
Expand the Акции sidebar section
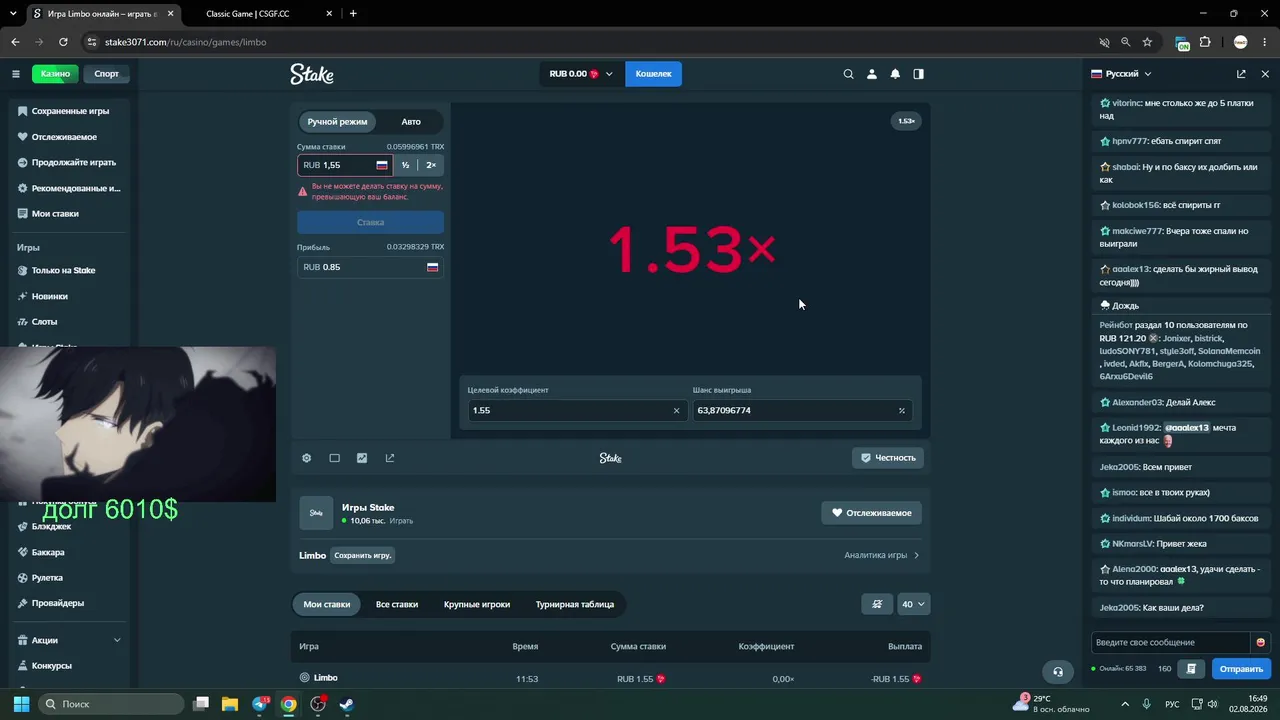[x=69, y=640]
